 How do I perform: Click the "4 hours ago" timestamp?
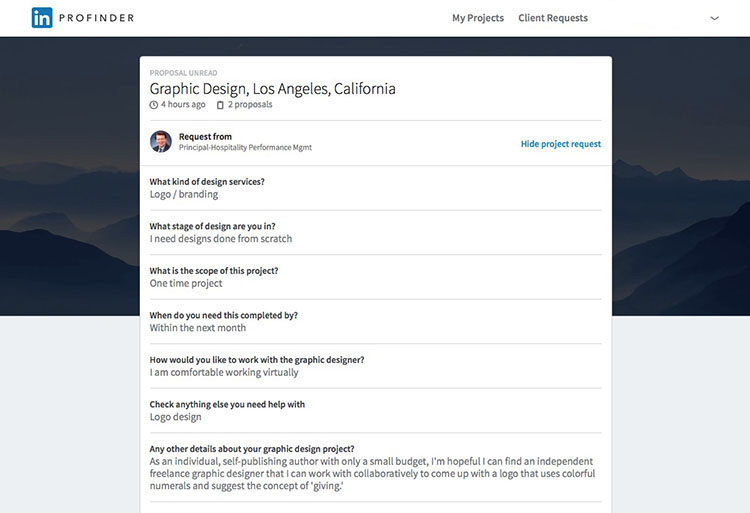click(x=183, y=105)
